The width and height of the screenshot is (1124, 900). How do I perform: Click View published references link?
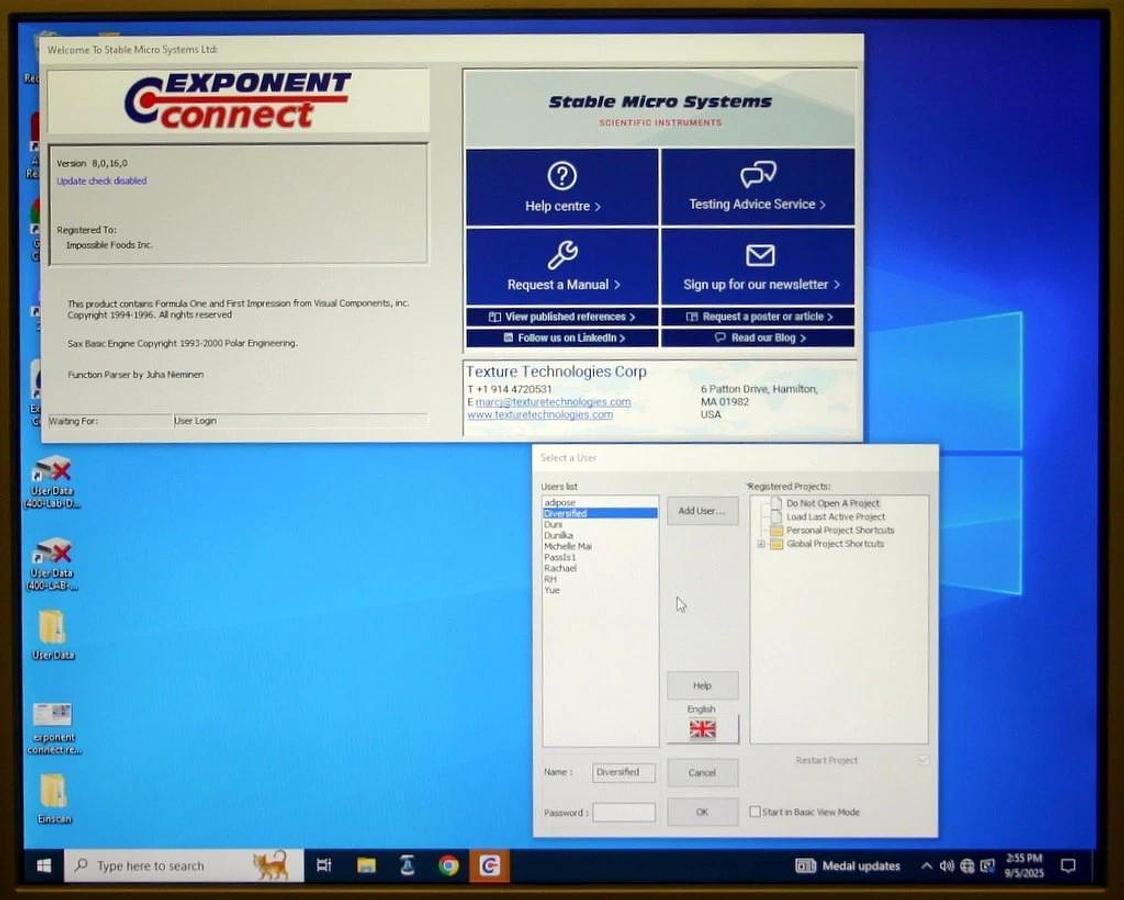561,317
